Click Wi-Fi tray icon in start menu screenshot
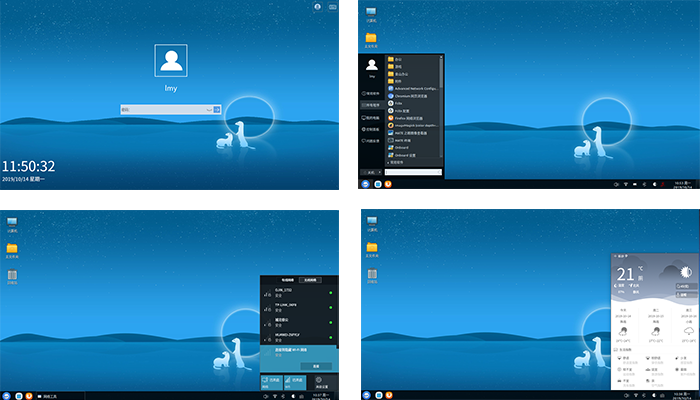This screenshot has width=700, height=400. 625,184
